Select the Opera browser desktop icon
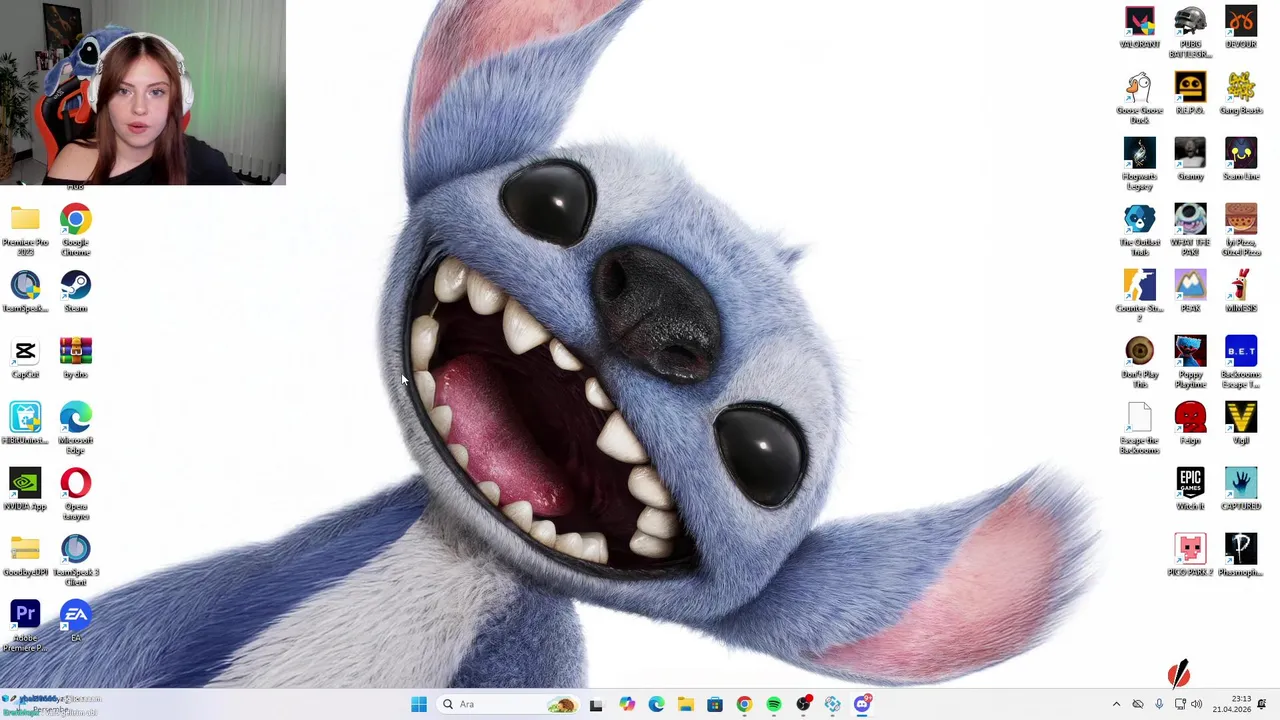 pyautogui.click(x=75, y=494)
